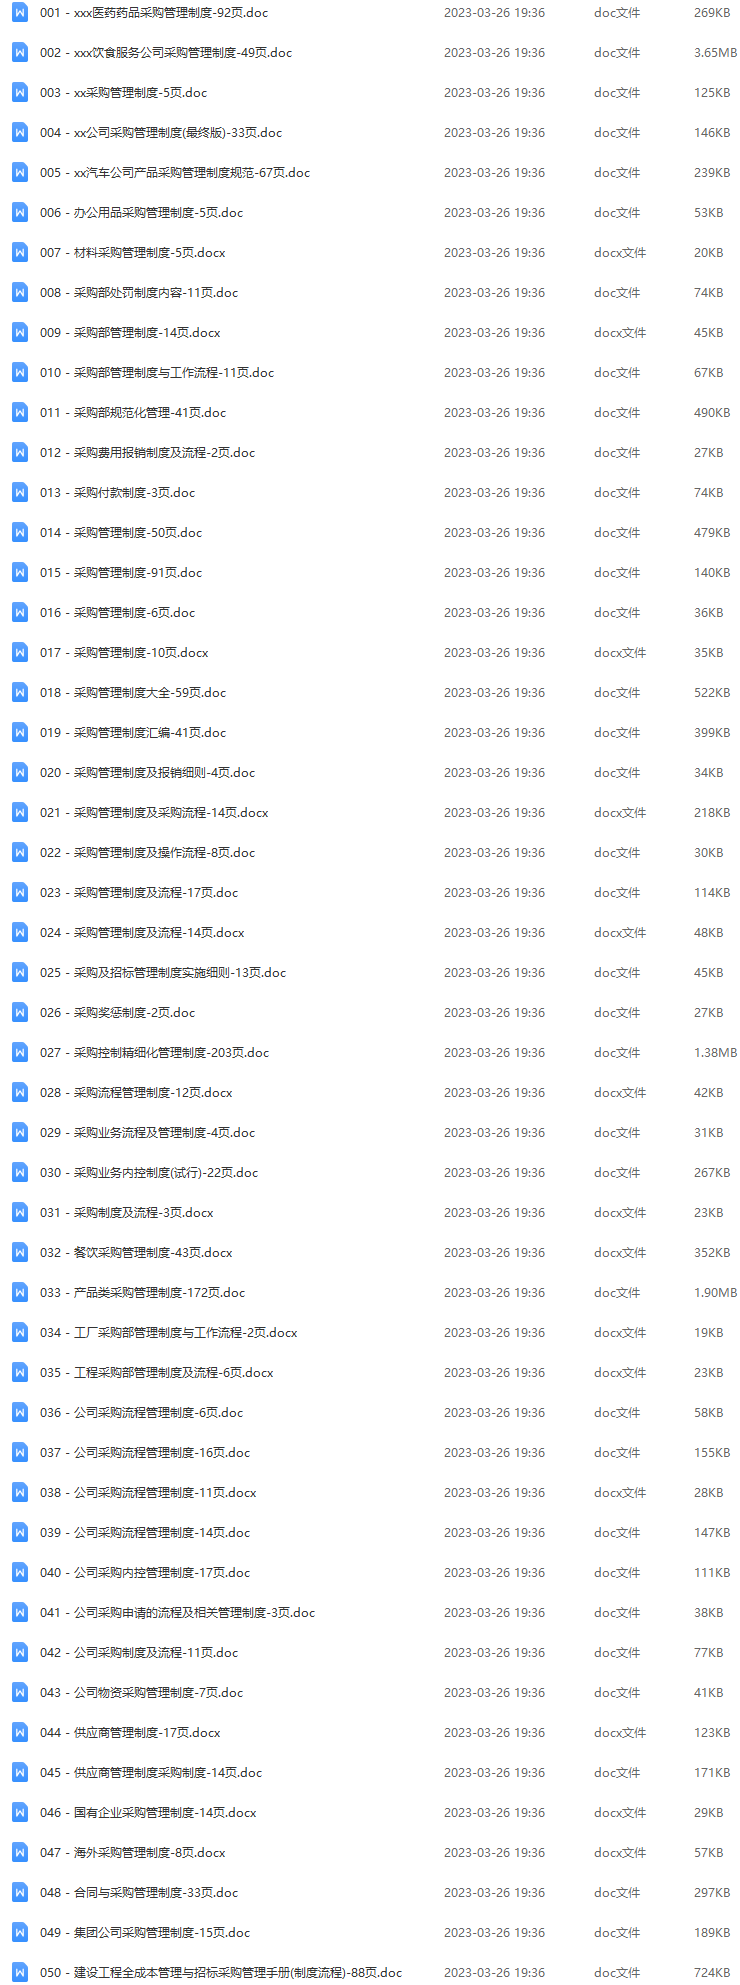
Task: Open 005 xx汽车公司产品采购管理制度规范-67页.doc
Action: (x=175, y=173)
